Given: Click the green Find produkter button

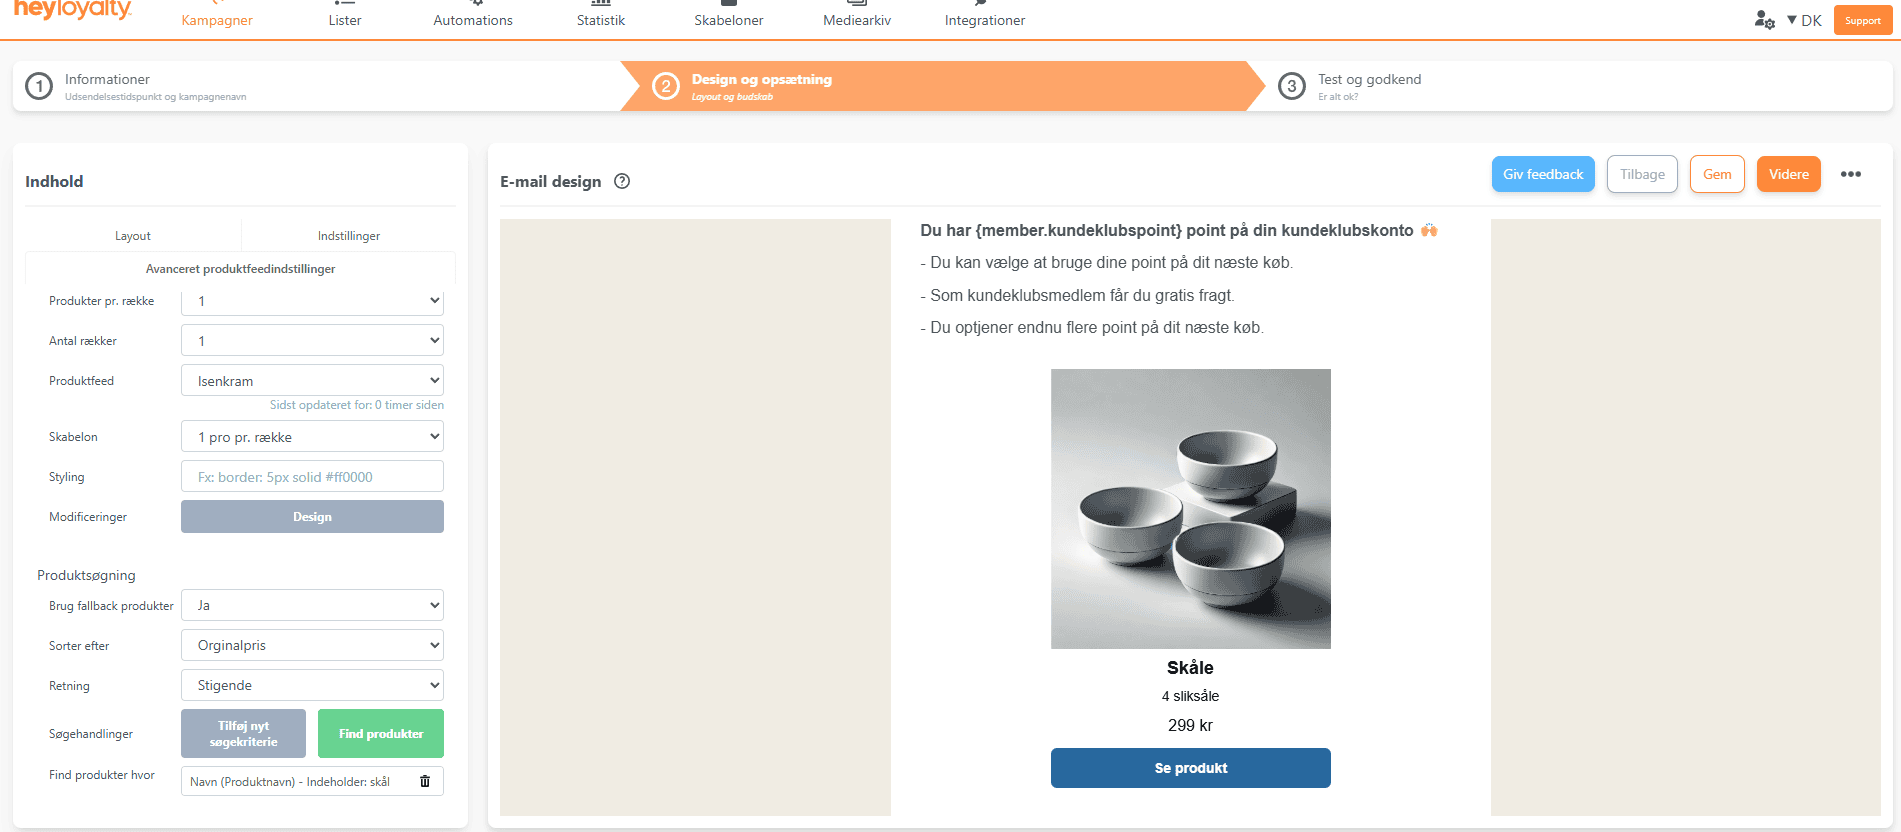Looking at the screenshot, I should click(x=381, y=734).
